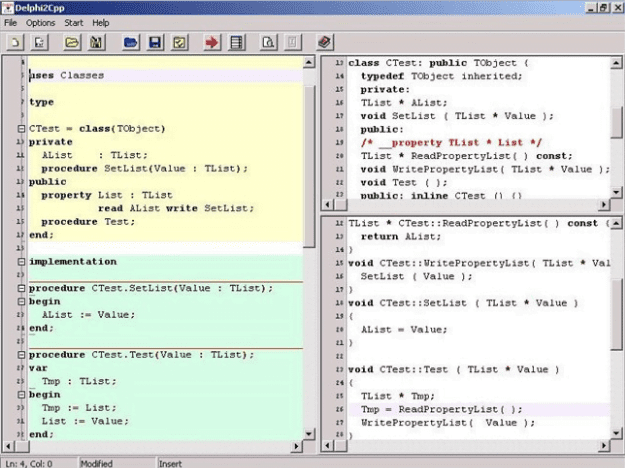
Task: Click scroll-right arrow of Delphi source pane
Action: (296, 446)
